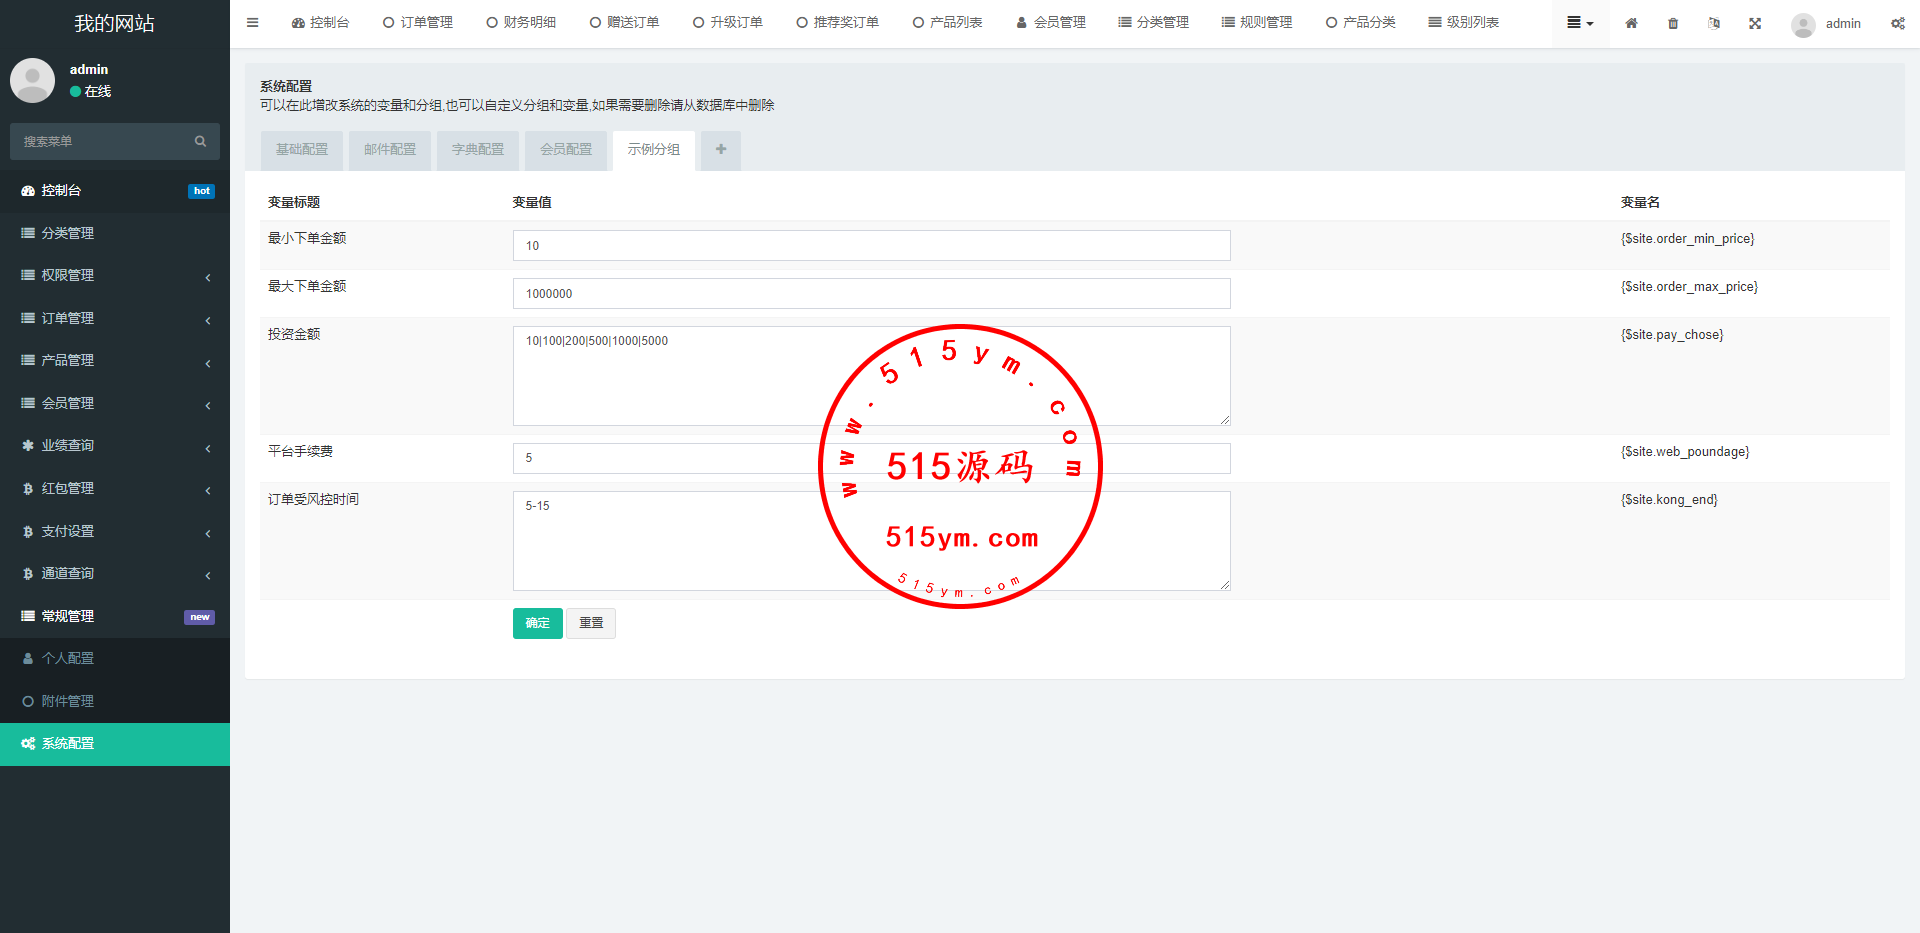1920x933 pixels.
Task: Expand the 红包管理 sidebar menu
Action: 114,489
